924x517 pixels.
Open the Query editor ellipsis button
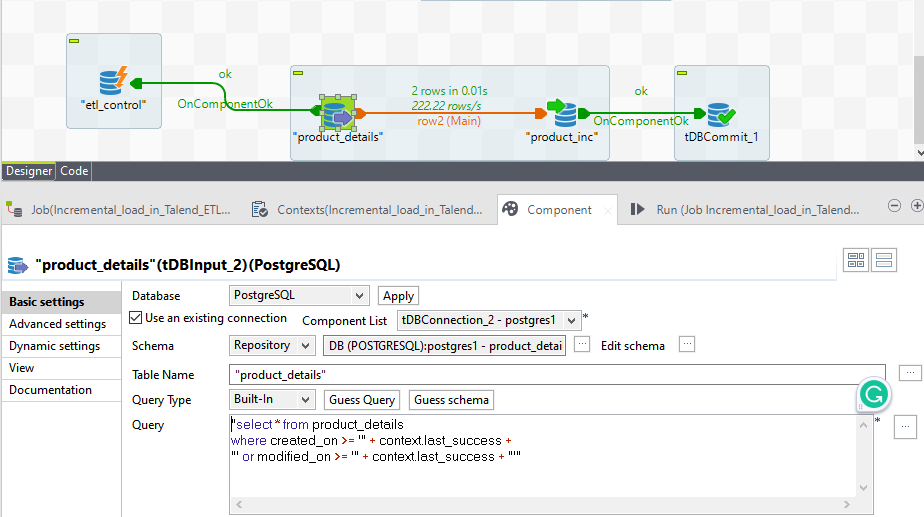[904, 426]
